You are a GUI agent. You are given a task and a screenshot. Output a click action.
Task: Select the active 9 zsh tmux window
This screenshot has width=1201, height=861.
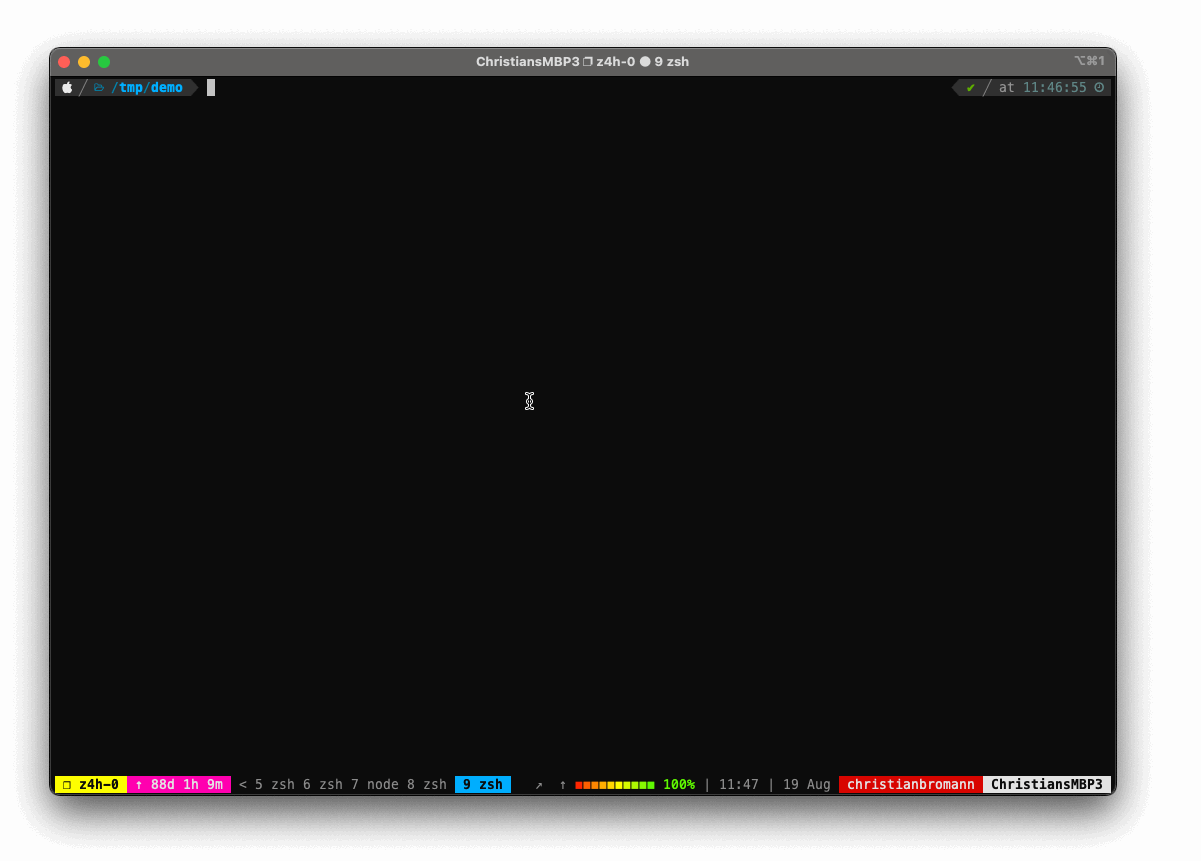pyautogui.click(x=483, y=785)
